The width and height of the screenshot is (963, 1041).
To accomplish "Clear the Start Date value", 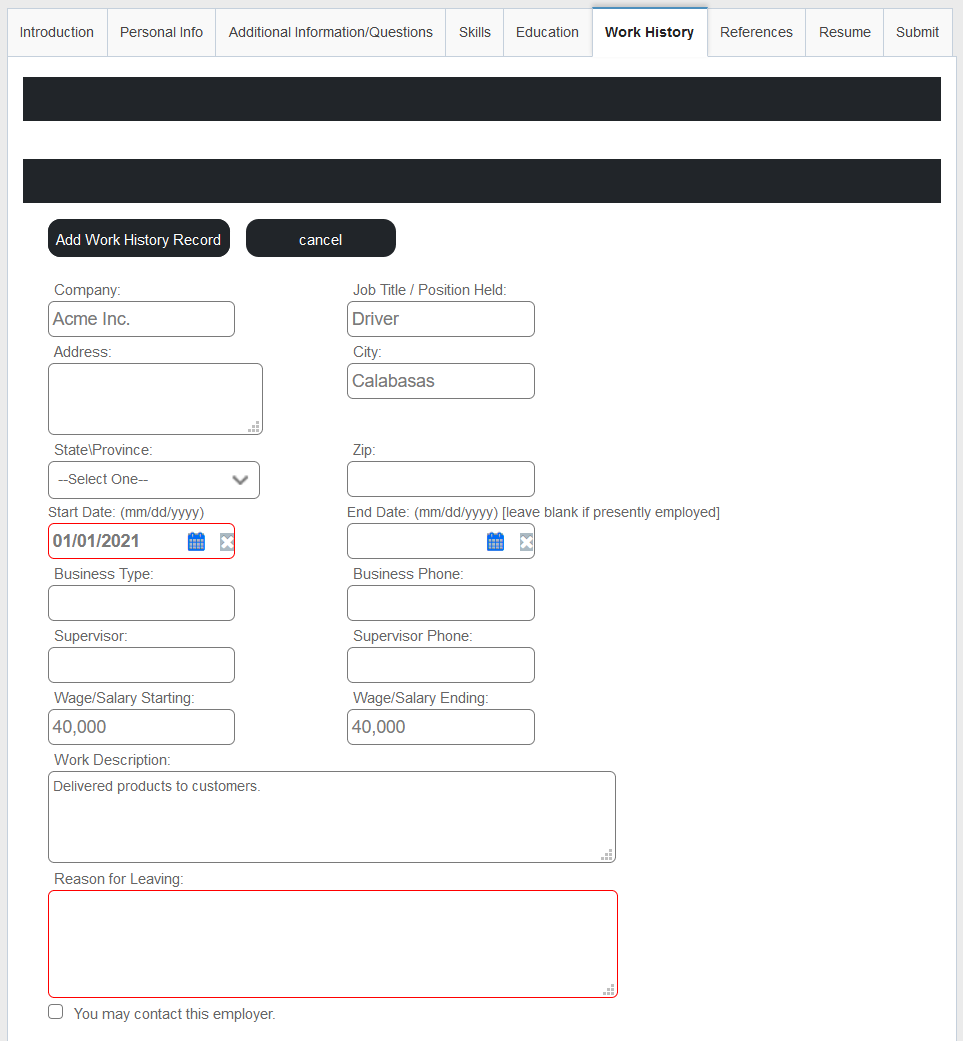I will tap(227, 542).
